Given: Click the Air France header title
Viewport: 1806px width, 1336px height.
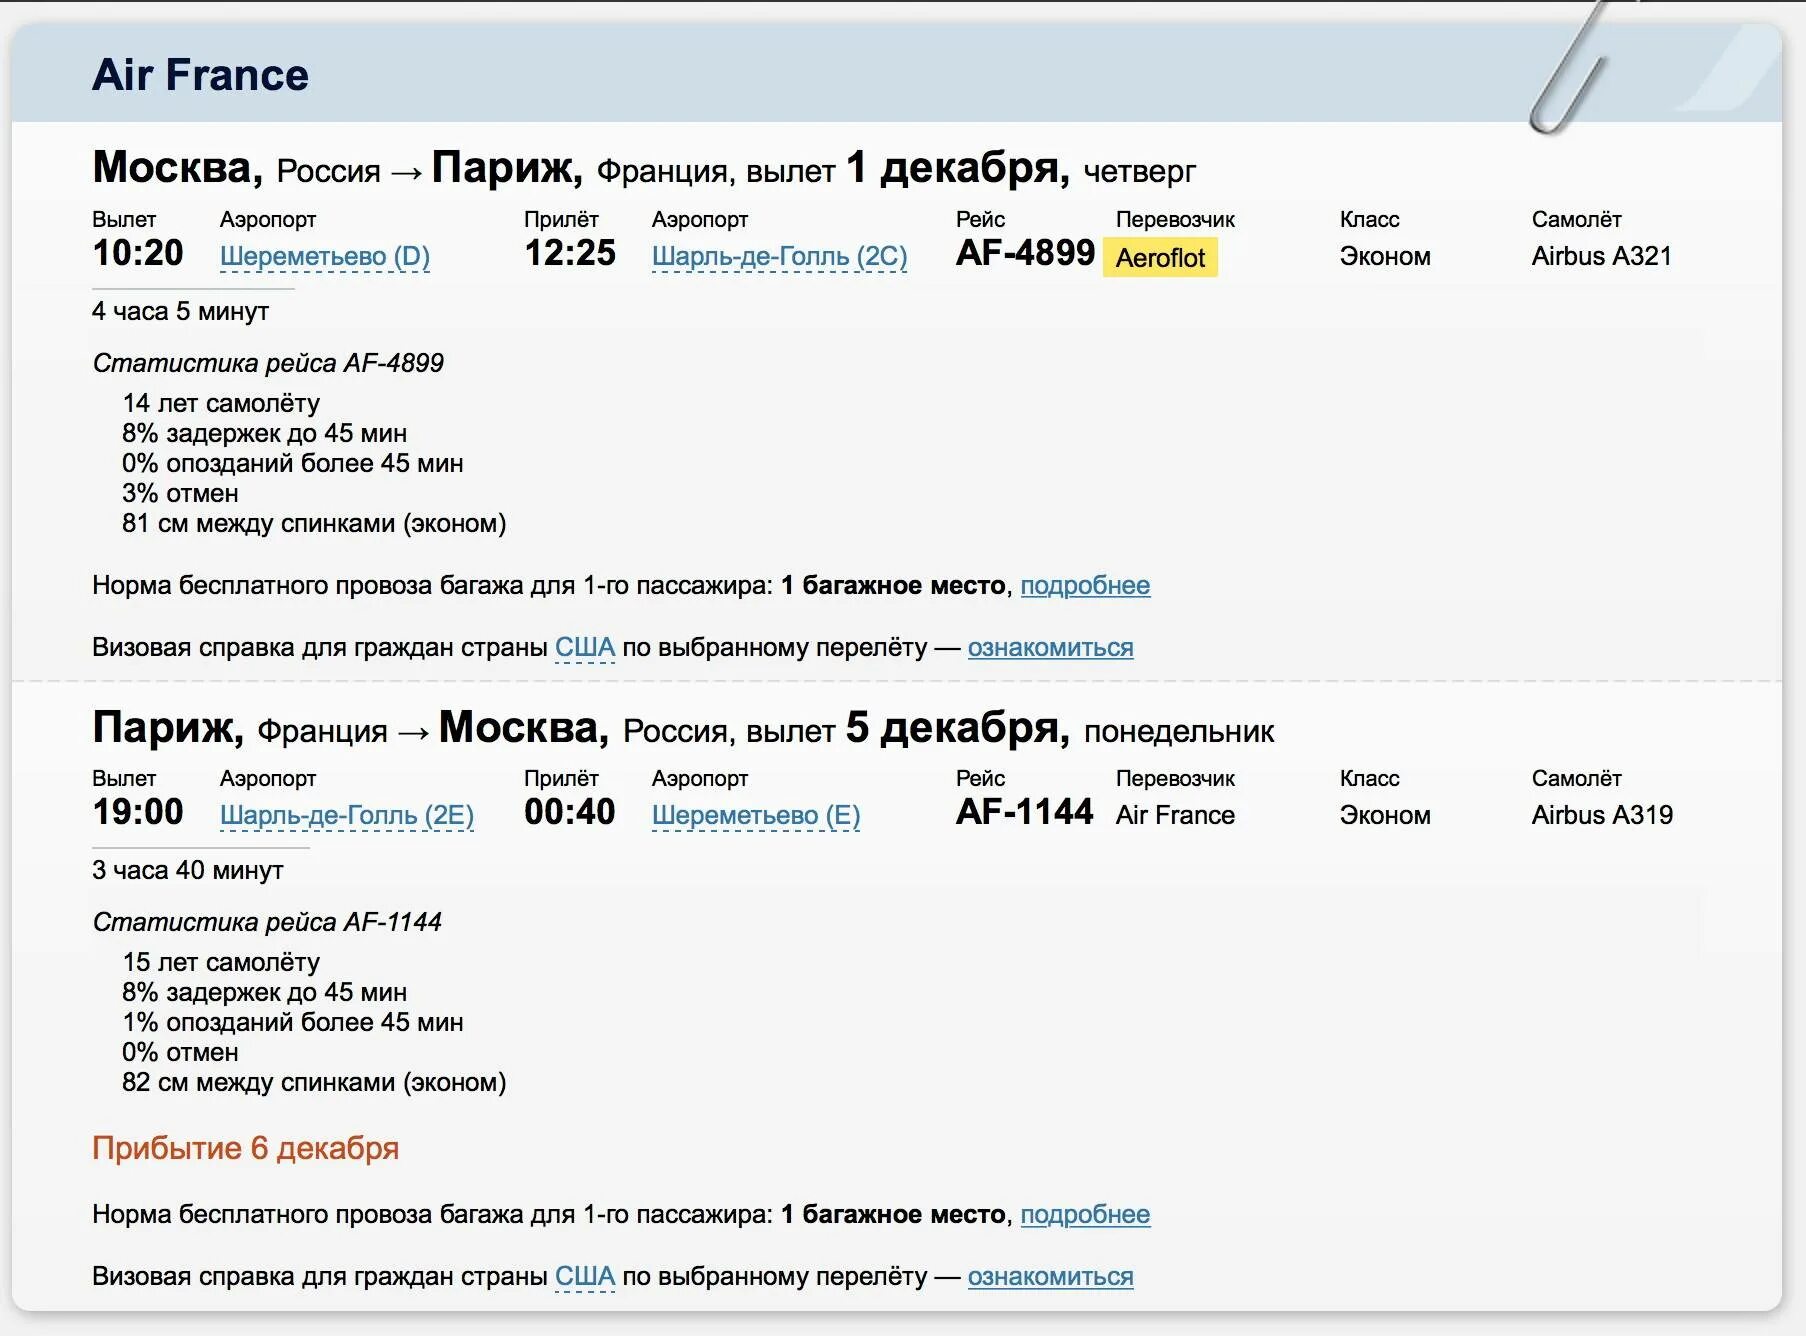Looking at the screenshot, I should coord(200,75).
